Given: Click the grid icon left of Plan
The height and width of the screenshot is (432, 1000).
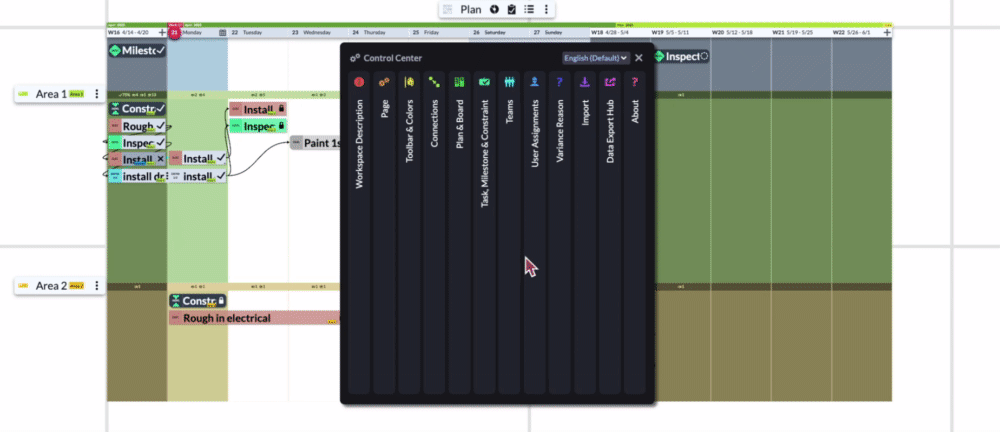Looking at the screenshot, I should pos(448,10).
